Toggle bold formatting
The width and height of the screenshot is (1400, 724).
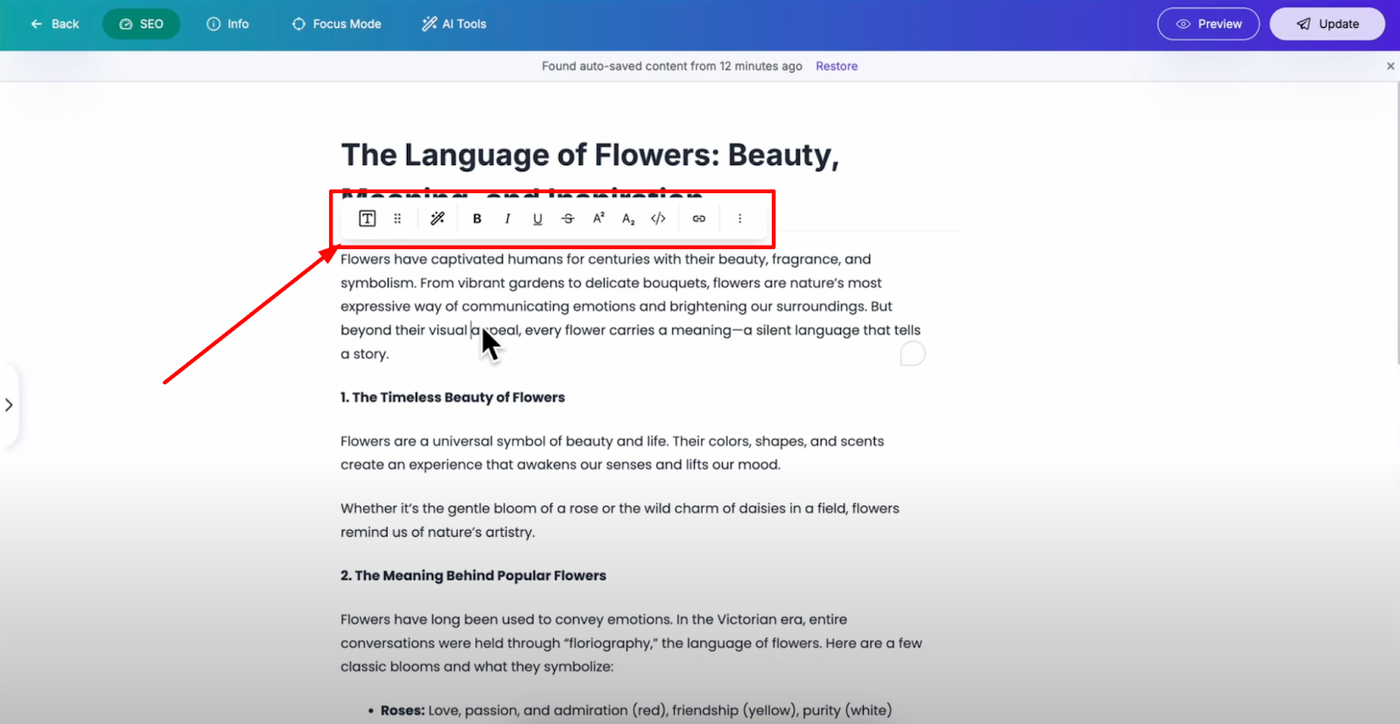[x=477, y=219]
